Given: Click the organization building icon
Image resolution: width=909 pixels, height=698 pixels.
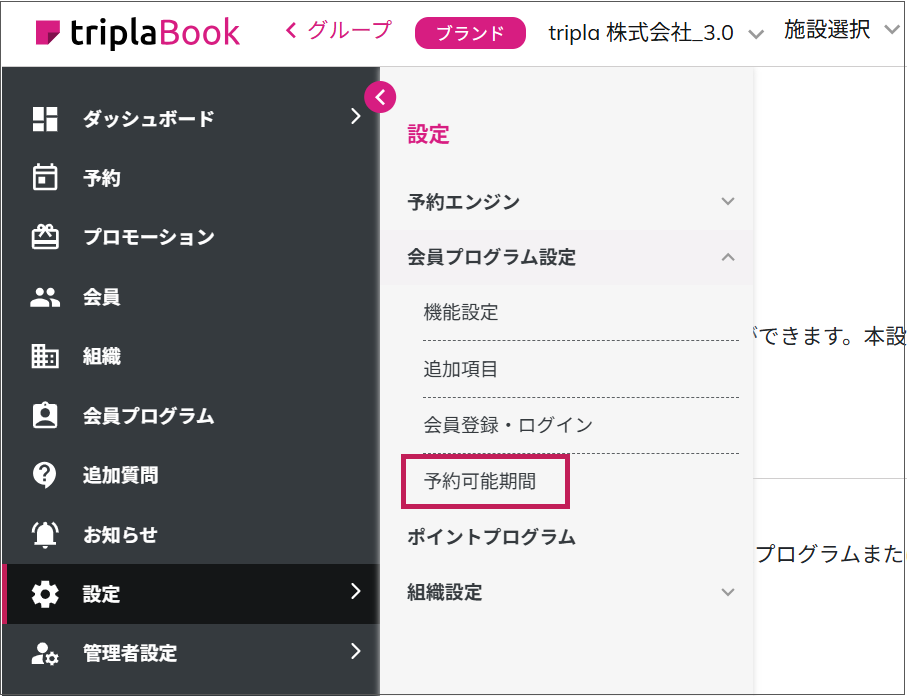Looking at the screenshot, I should coord(45,356).
